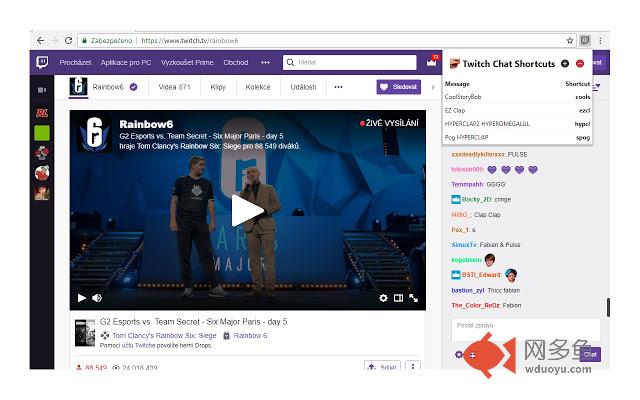This screenshot has width=640, height=400.
Task: Select the Videa 871 tab
Action: [174, 87]
